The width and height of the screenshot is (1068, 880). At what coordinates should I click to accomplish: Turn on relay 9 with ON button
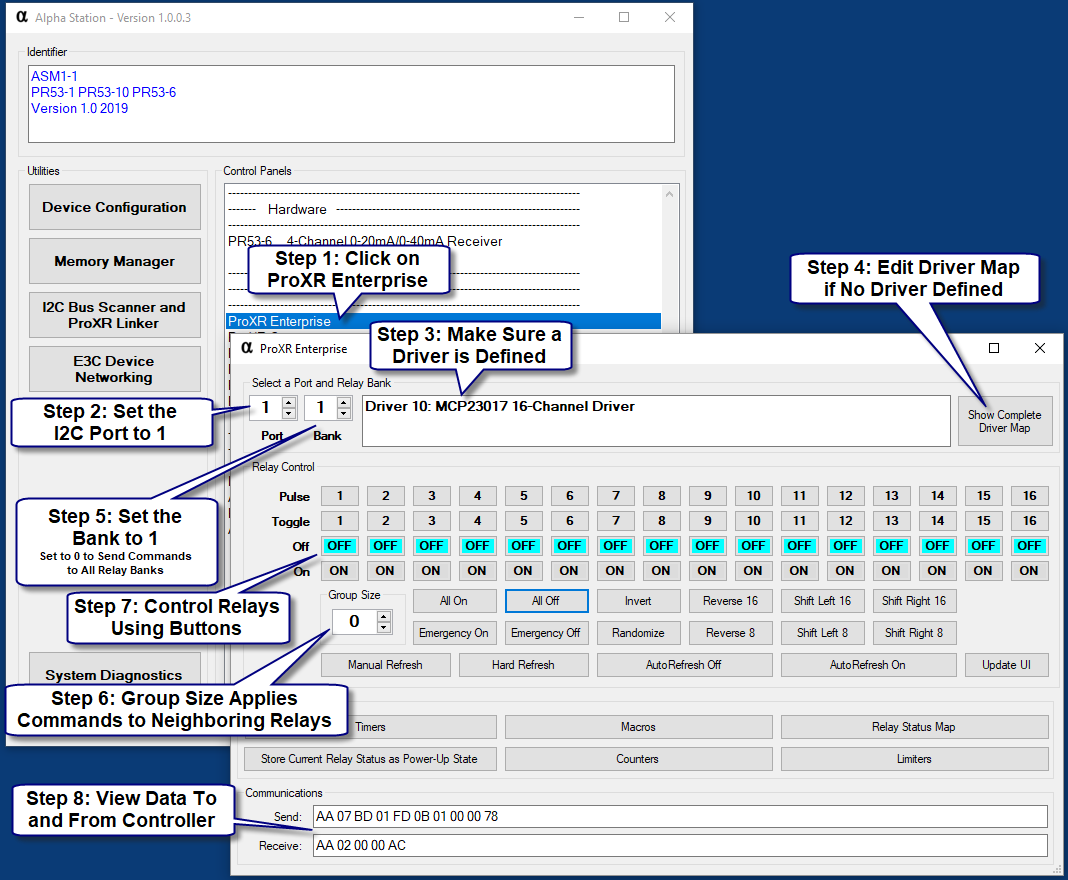point(707,571)
